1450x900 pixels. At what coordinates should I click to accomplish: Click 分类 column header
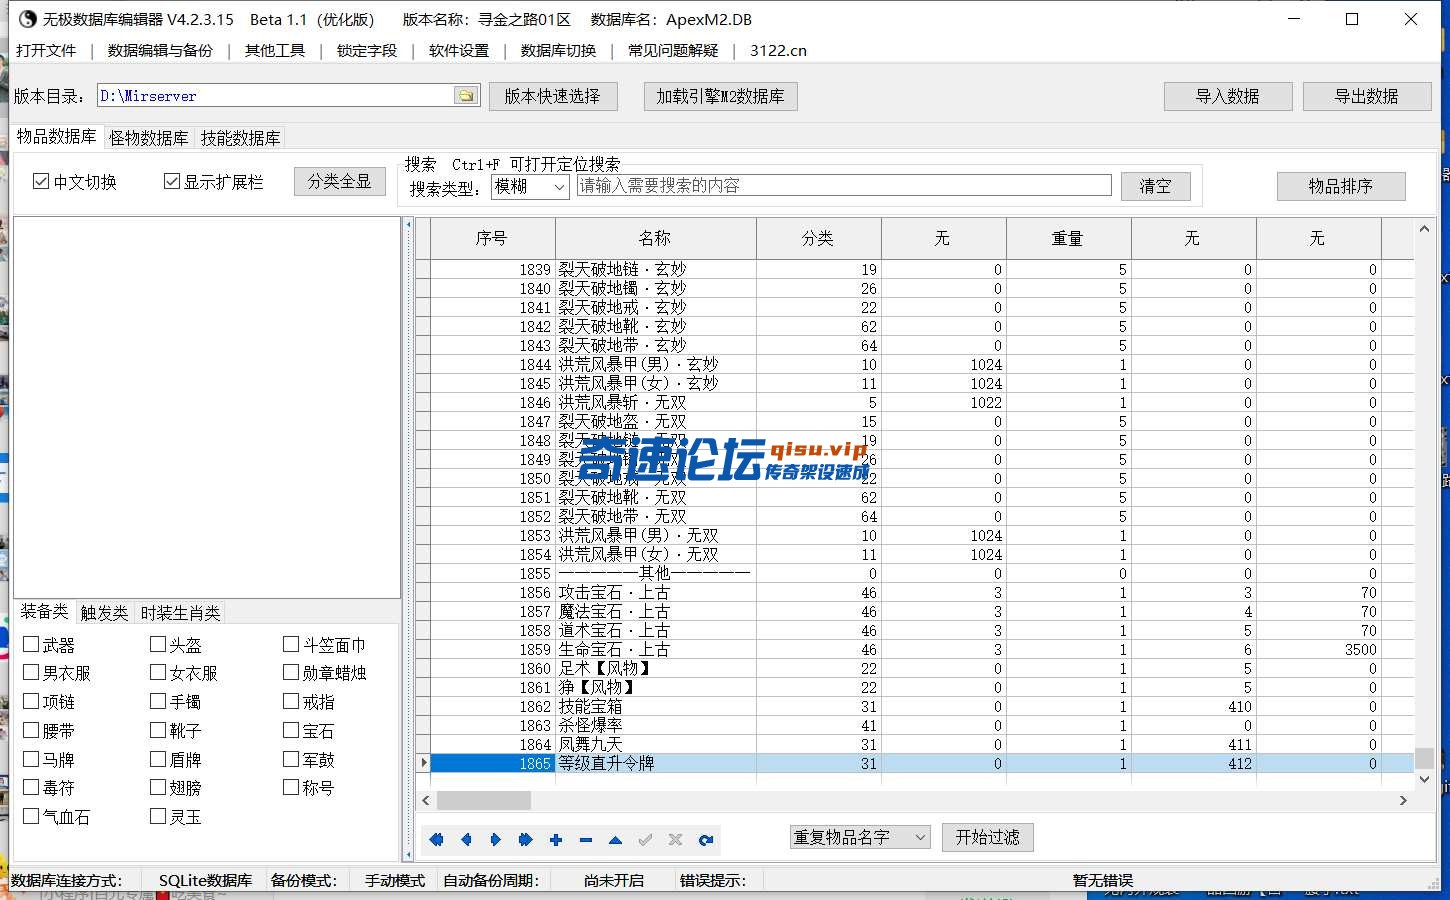point(818,238)
